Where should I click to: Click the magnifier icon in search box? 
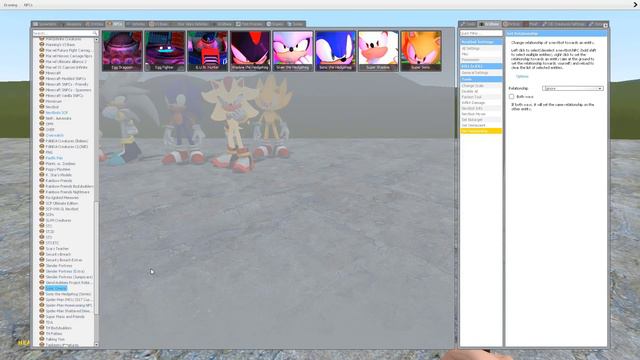[95, 33]
